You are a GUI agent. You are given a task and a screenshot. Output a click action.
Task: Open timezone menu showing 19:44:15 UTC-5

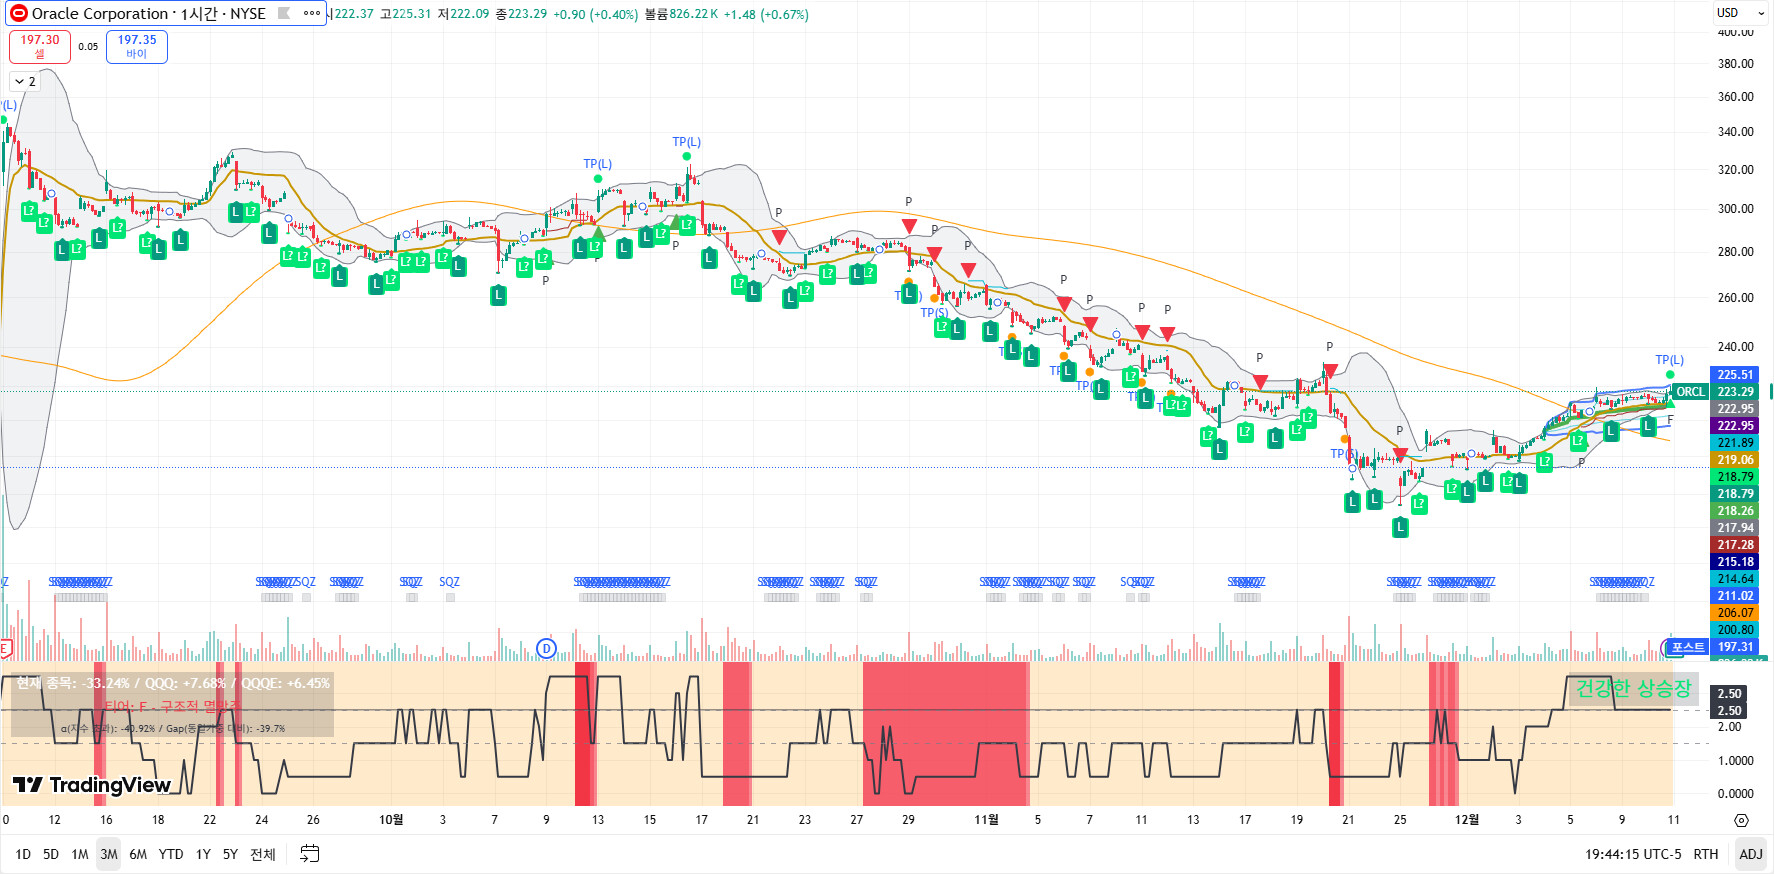(1633, 854)
